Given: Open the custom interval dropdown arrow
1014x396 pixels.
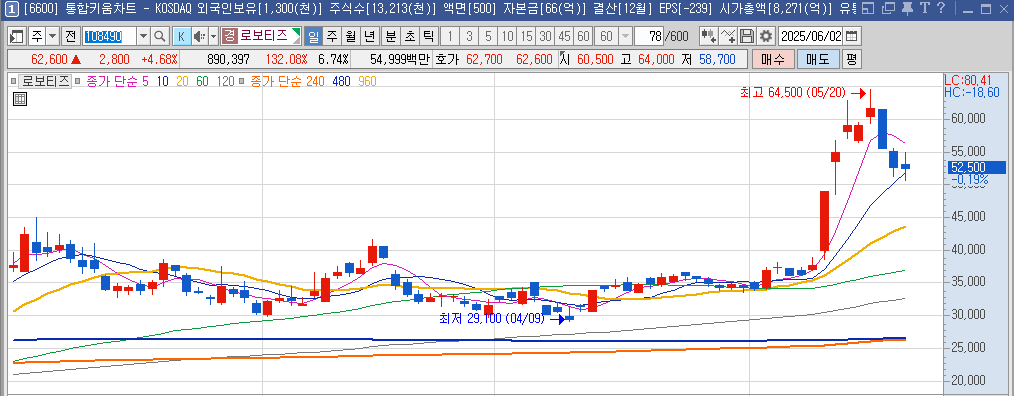Looking at the screenshot, I should point(625,36).
